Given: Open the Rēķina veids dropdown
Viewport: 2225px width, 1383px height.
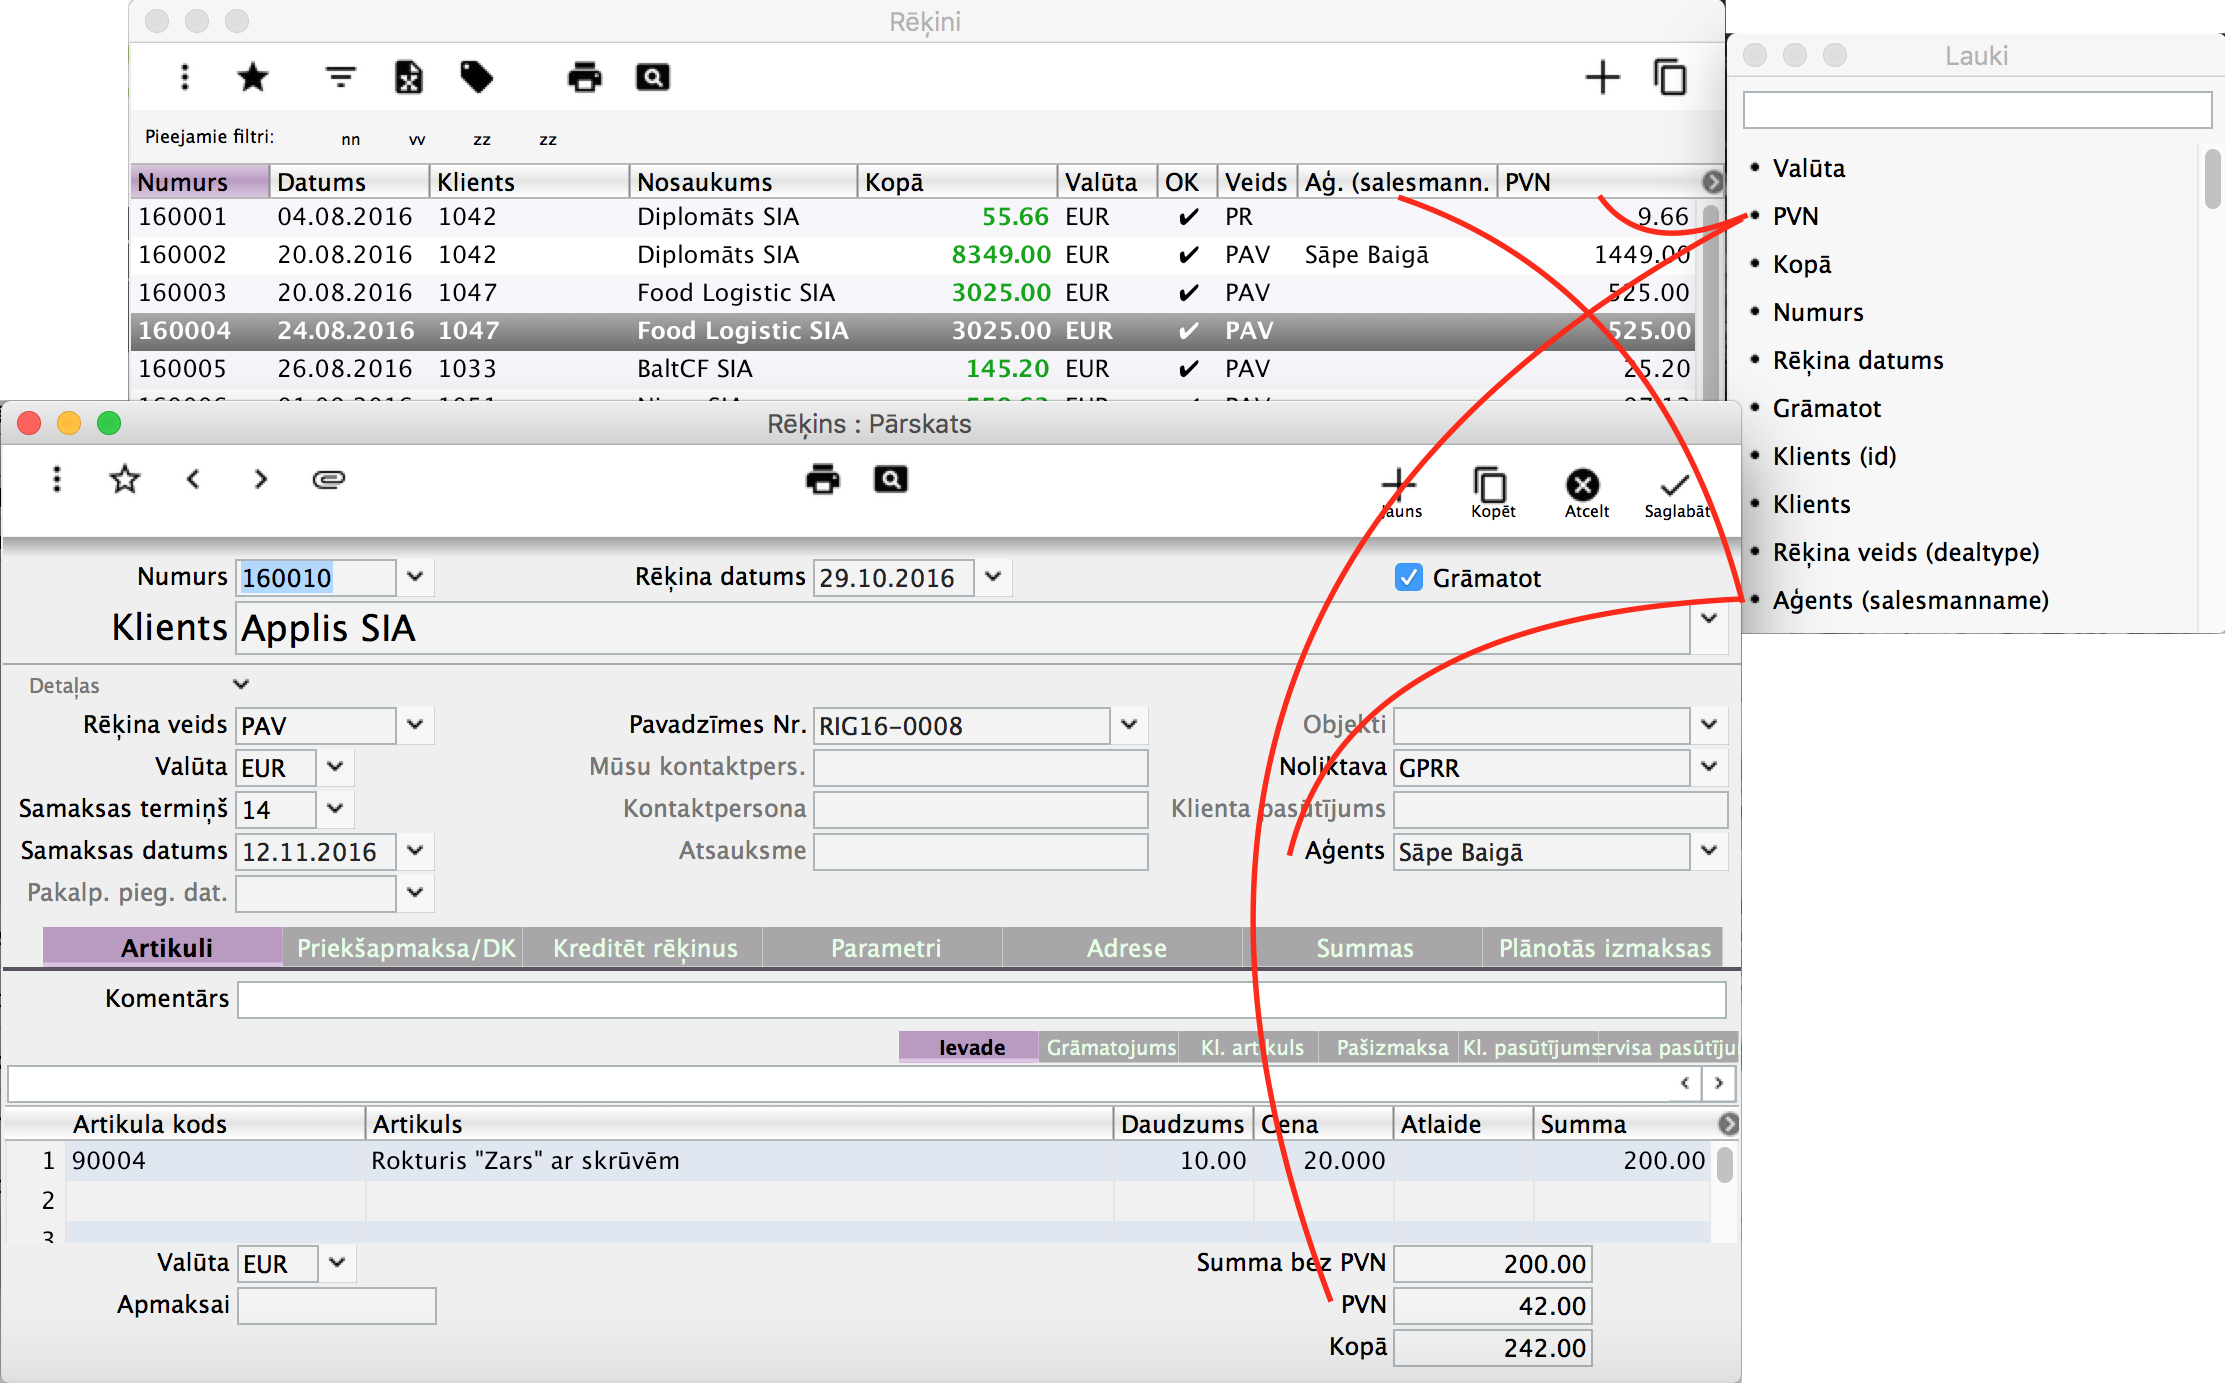Looking at the screenshot, I should pos(416,724).
